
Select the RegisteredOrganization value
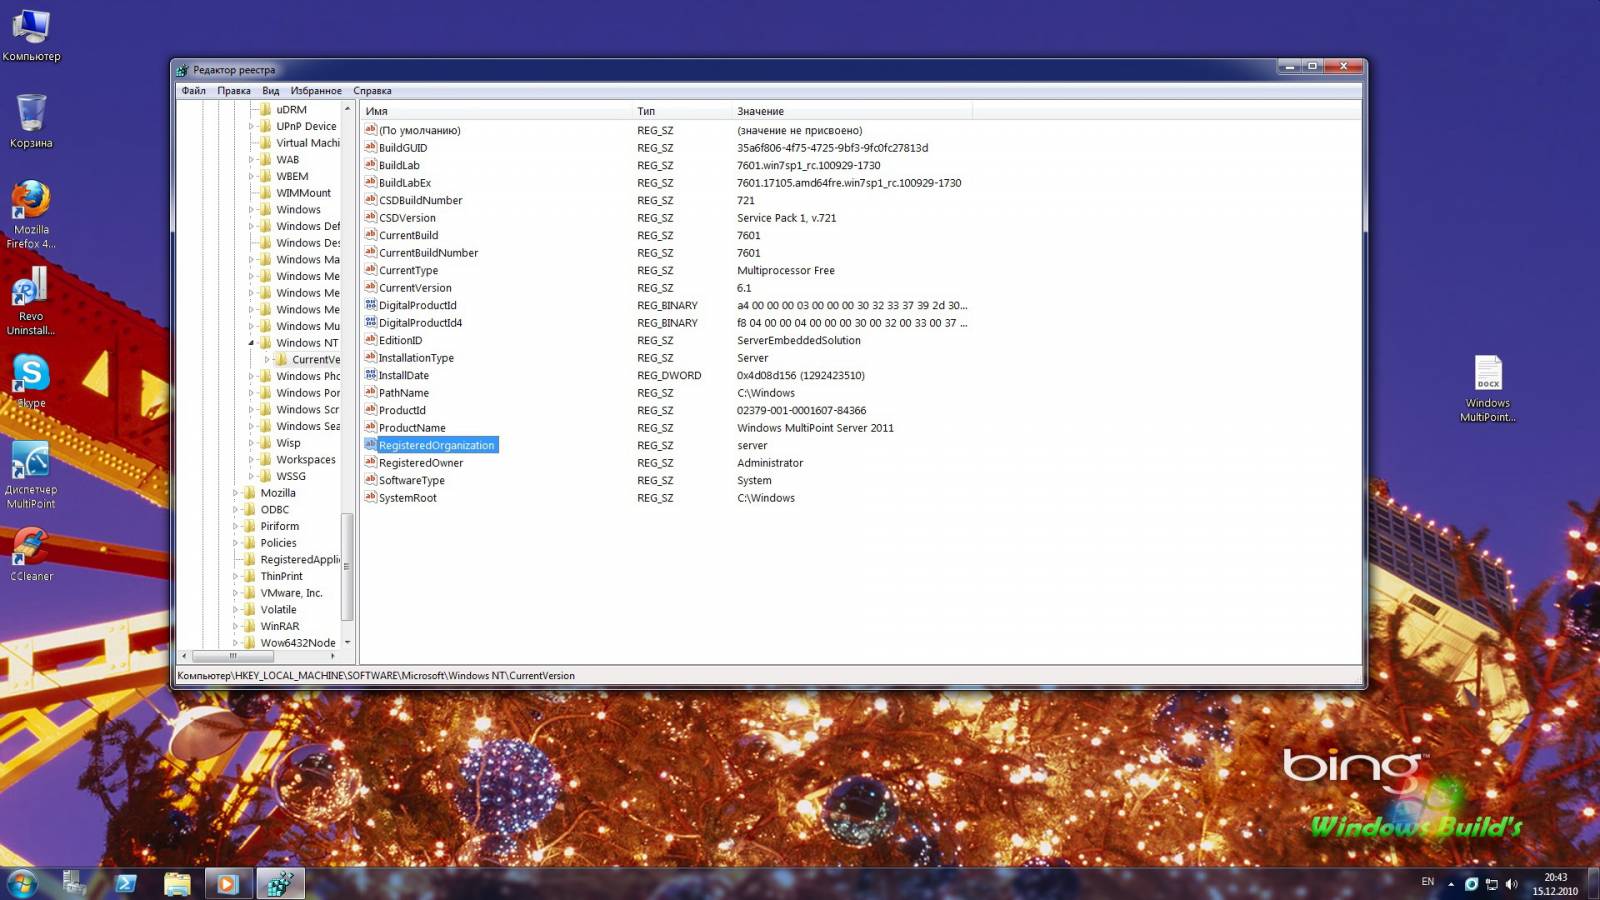[x=437, y=445]
